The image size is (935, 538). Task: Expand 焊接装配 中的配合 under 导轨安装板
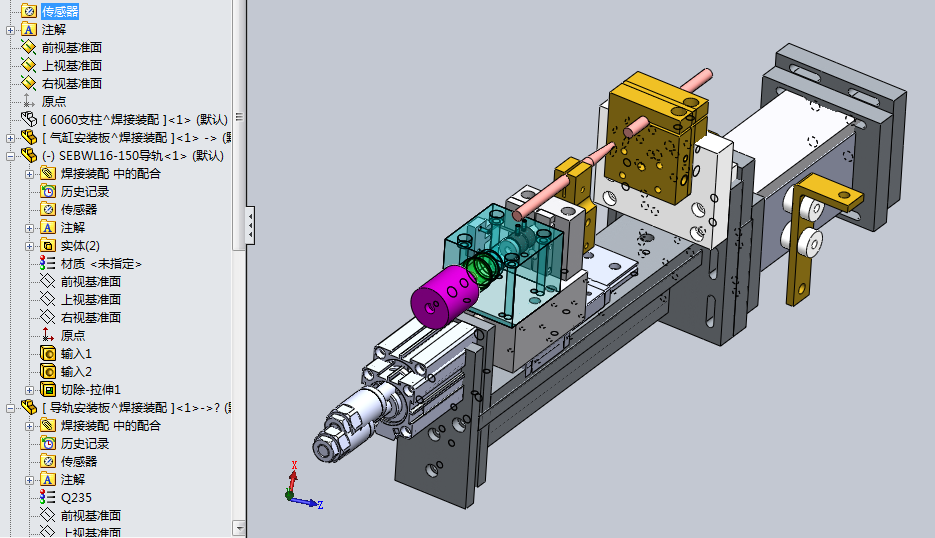pos(29,426)
